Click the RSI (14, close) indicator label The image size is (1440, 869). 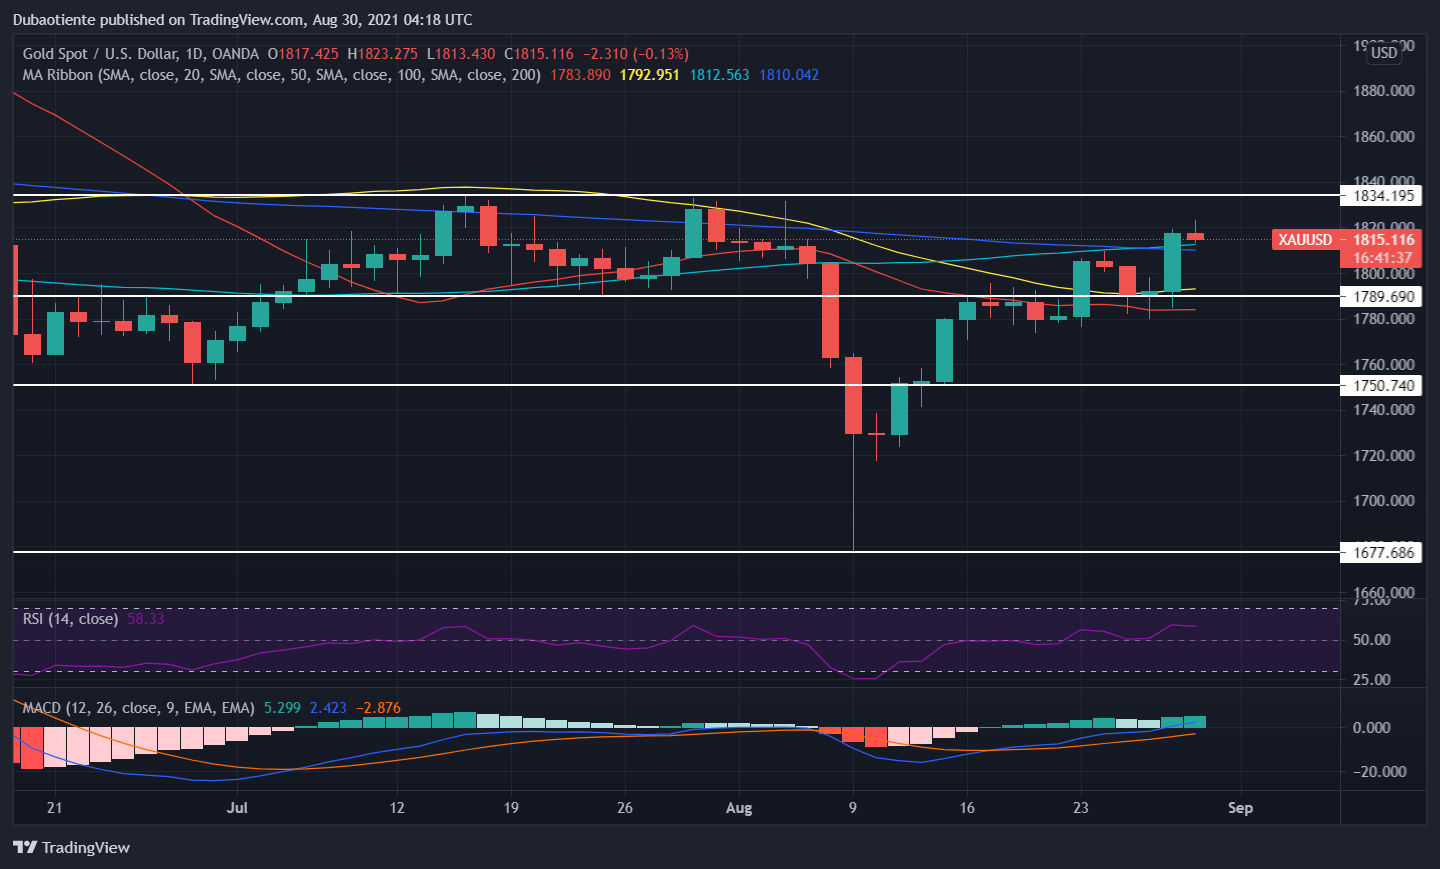pyautogui.click(x=70, y=619)
